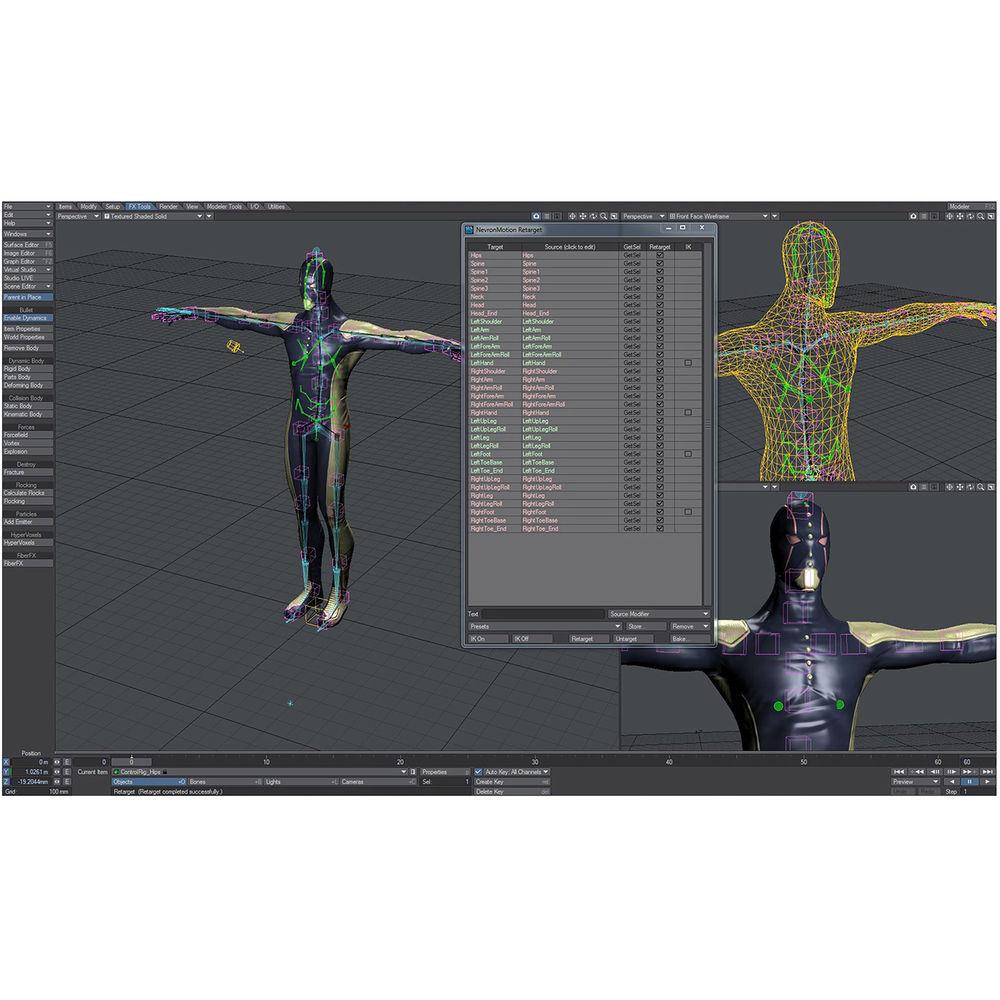
Task: Click the camera icon in top-right viewport header
Action: tap(914, 216)
